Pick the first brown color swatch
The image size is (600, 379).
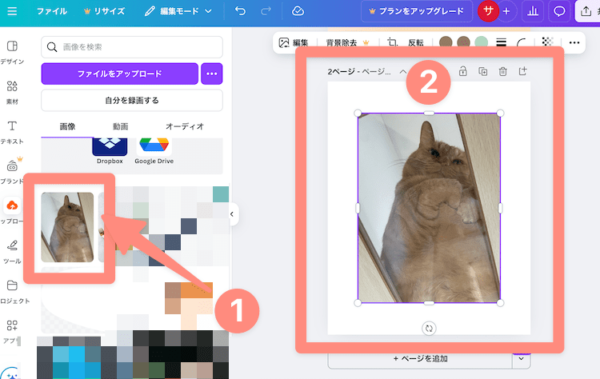(x=445, y=42)
